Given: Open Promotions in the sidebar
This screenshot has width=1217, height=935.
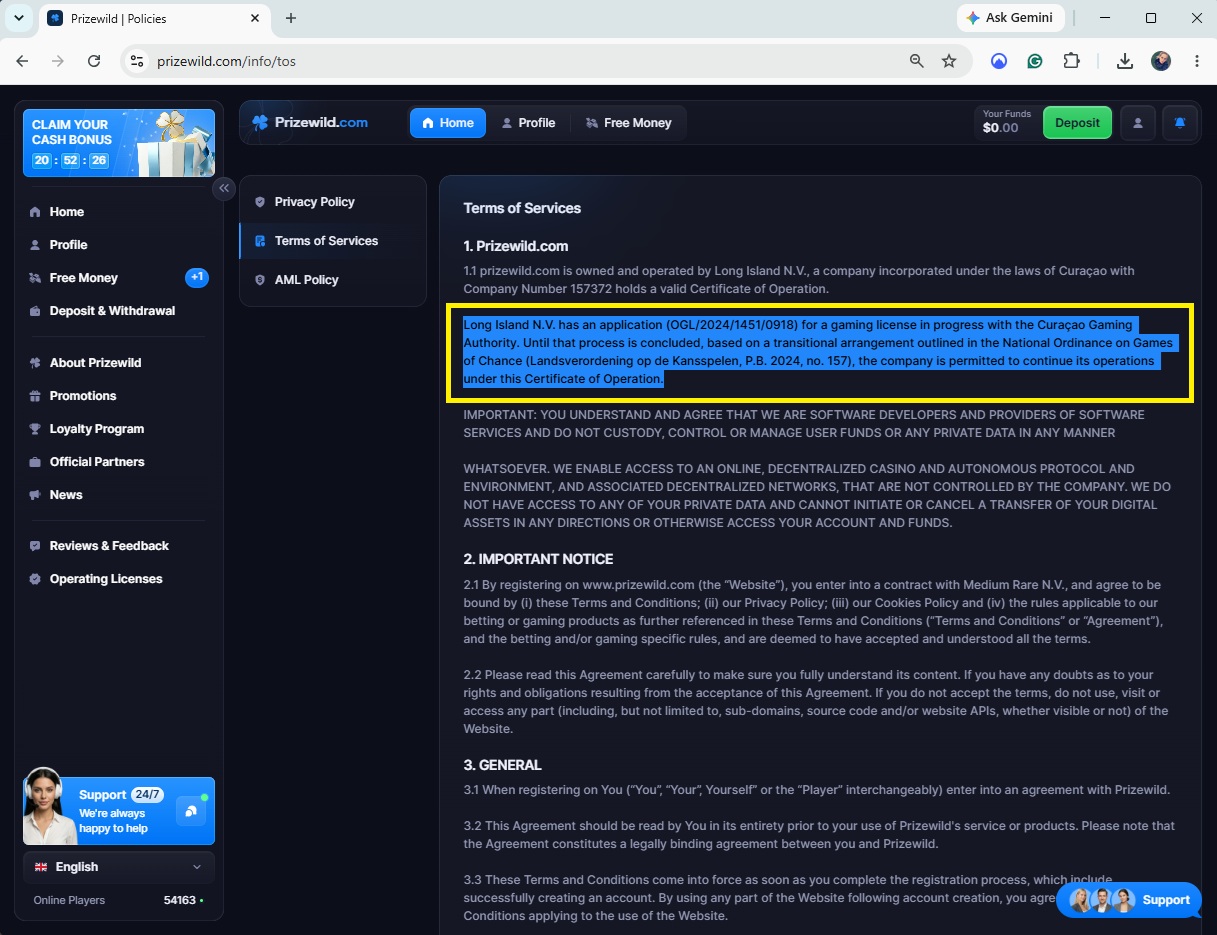Looking at the screenshot, I should 119,396.
